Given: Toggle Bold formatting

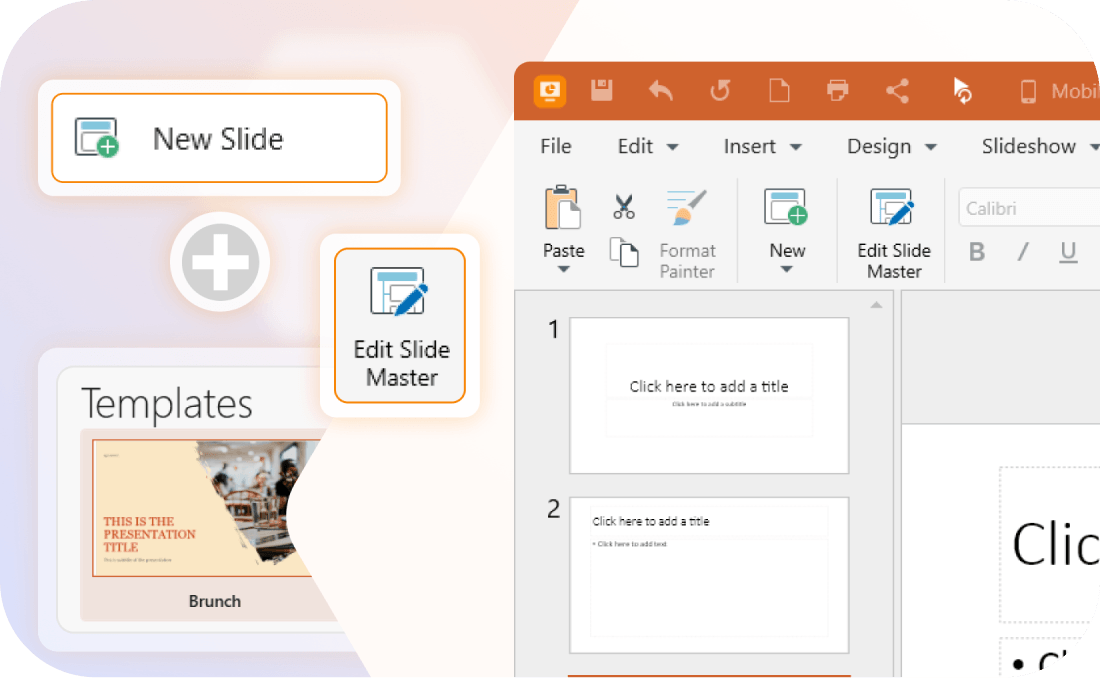Looking at the screenshot, I should pyautogui.click(x=977, y=252).
